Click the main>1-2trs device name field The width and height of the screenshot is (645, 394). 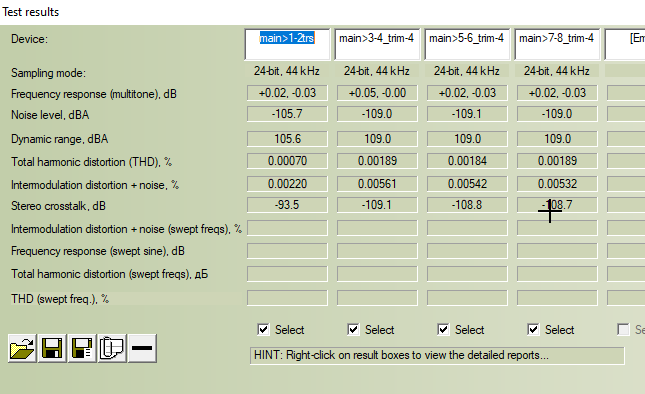(287, 44)
